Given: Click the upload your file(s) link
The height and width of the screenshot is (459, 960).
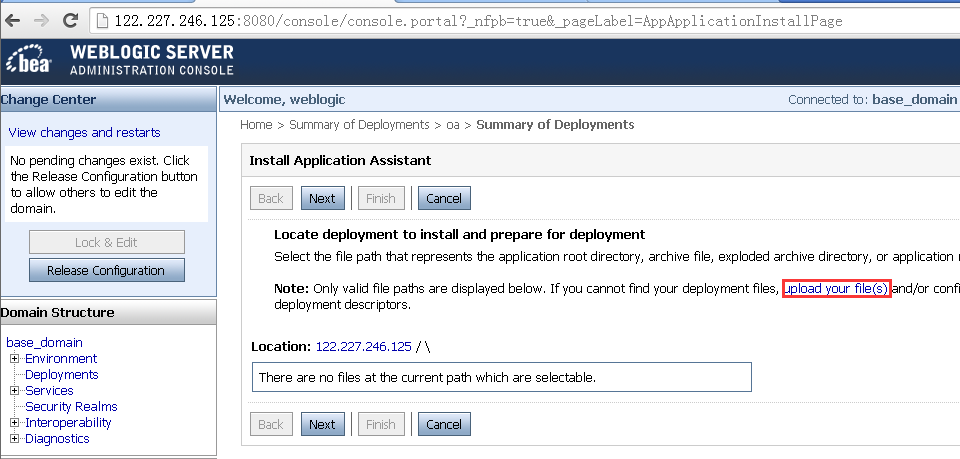Looking at the screenshot, I should click(836, 289).
